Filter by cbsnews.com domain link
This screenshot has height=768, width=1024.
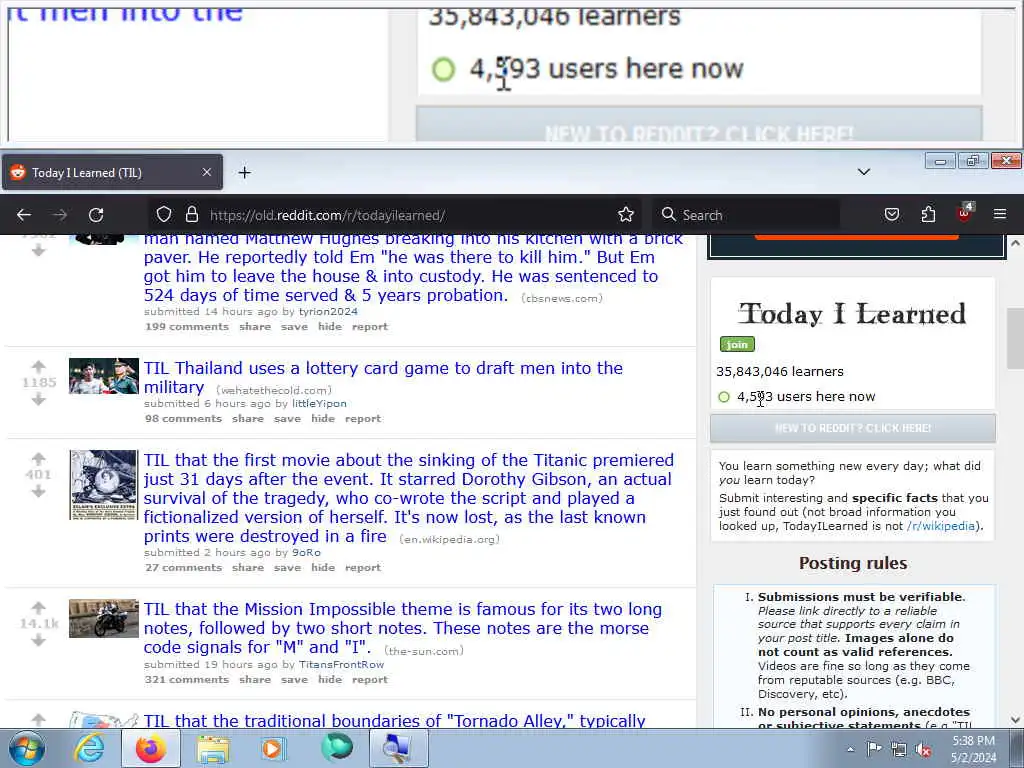tap(562, 298)
